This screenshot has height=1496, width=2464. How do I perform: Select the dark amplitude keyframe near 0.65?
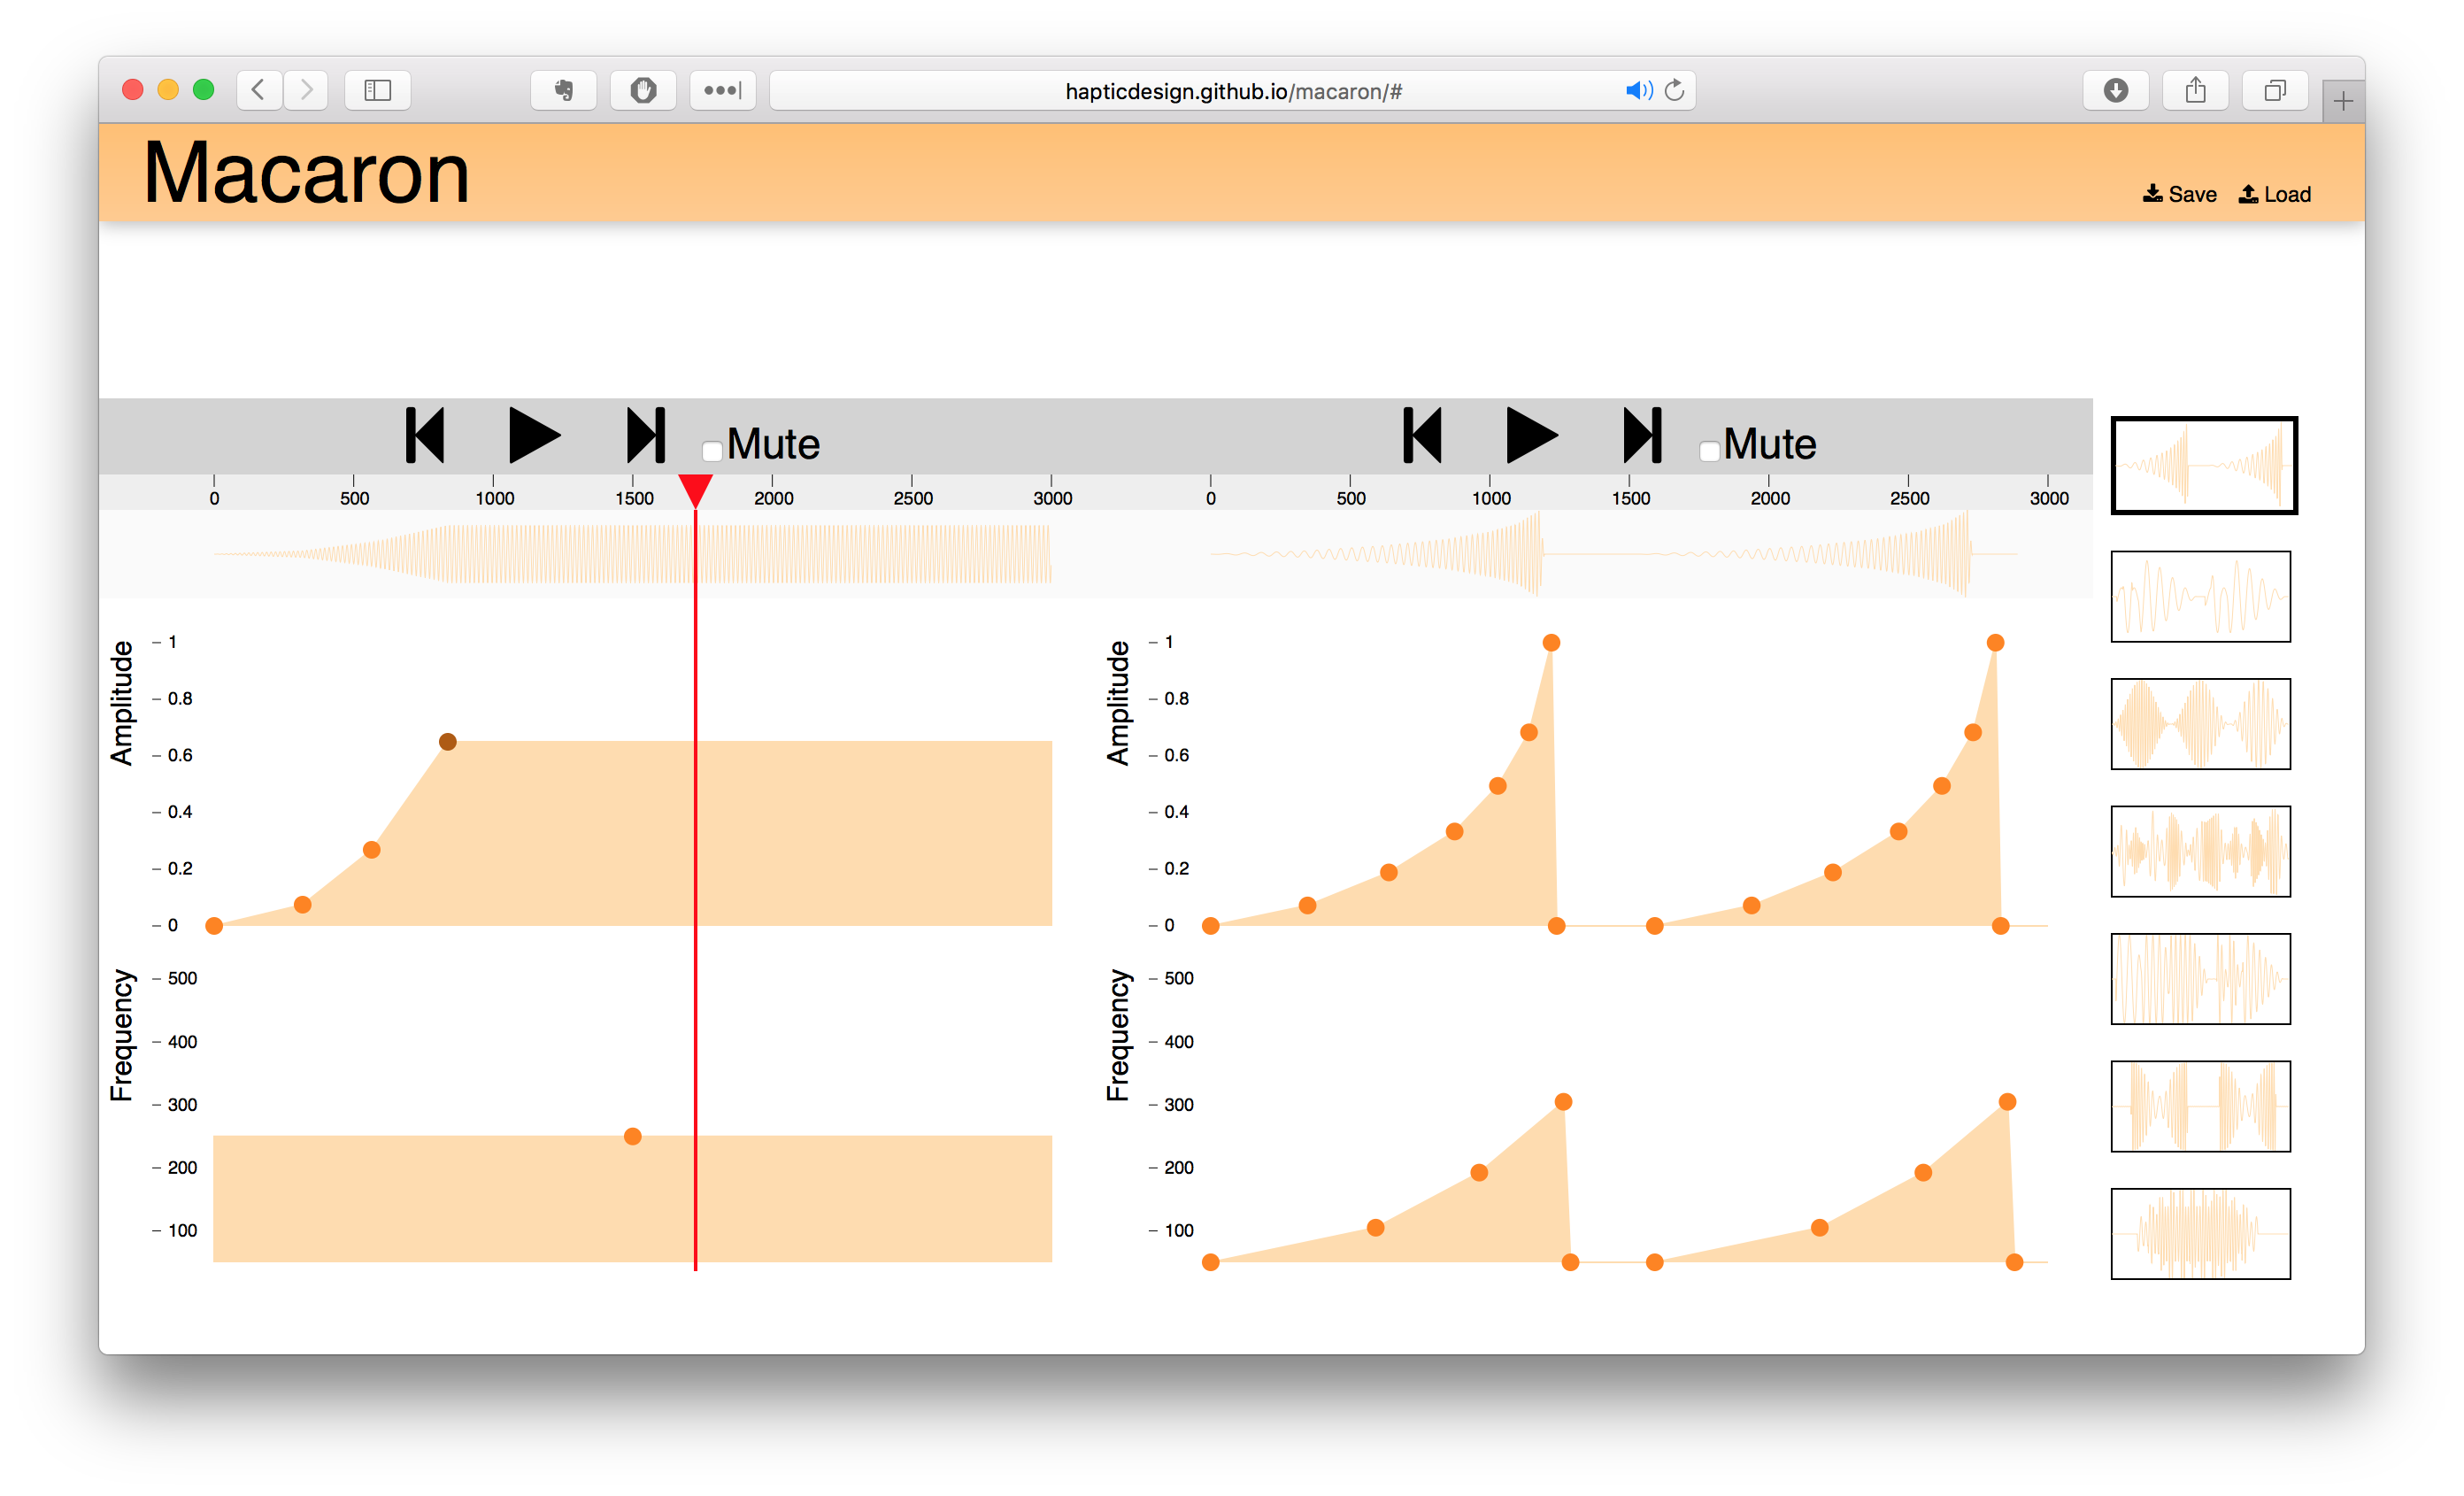point(448,741)
